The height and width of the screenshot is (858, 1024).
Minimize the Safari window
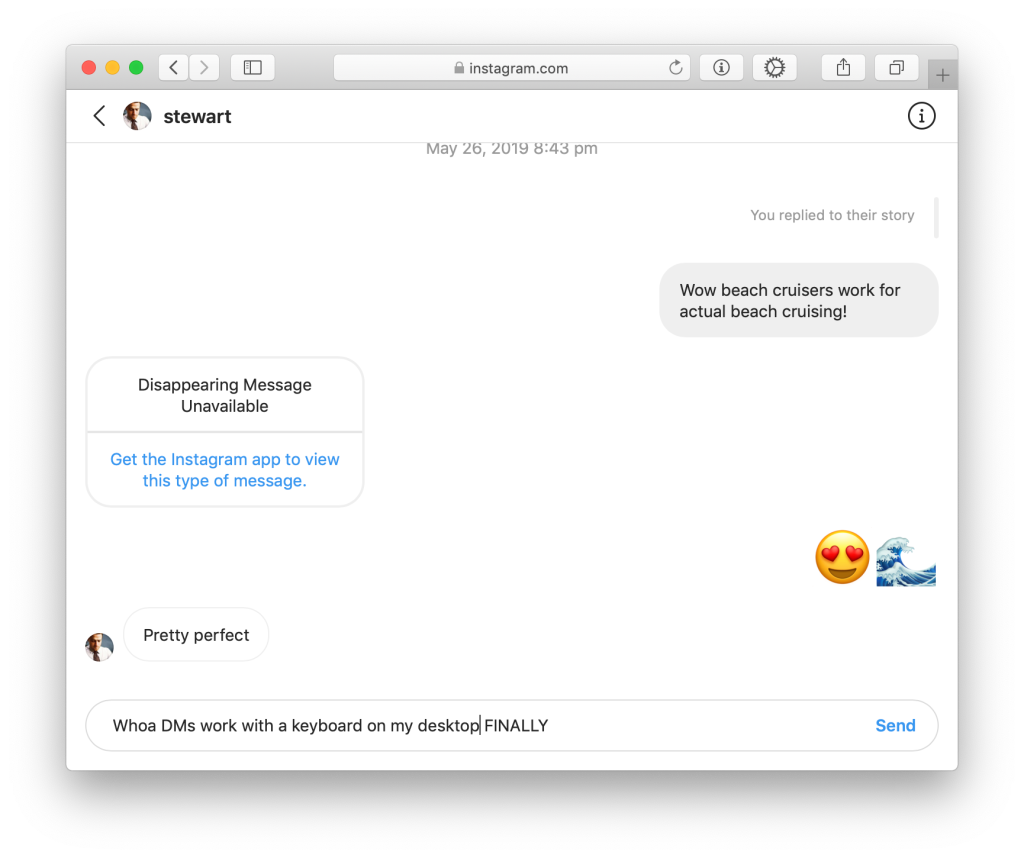click(x=112, y=67)
